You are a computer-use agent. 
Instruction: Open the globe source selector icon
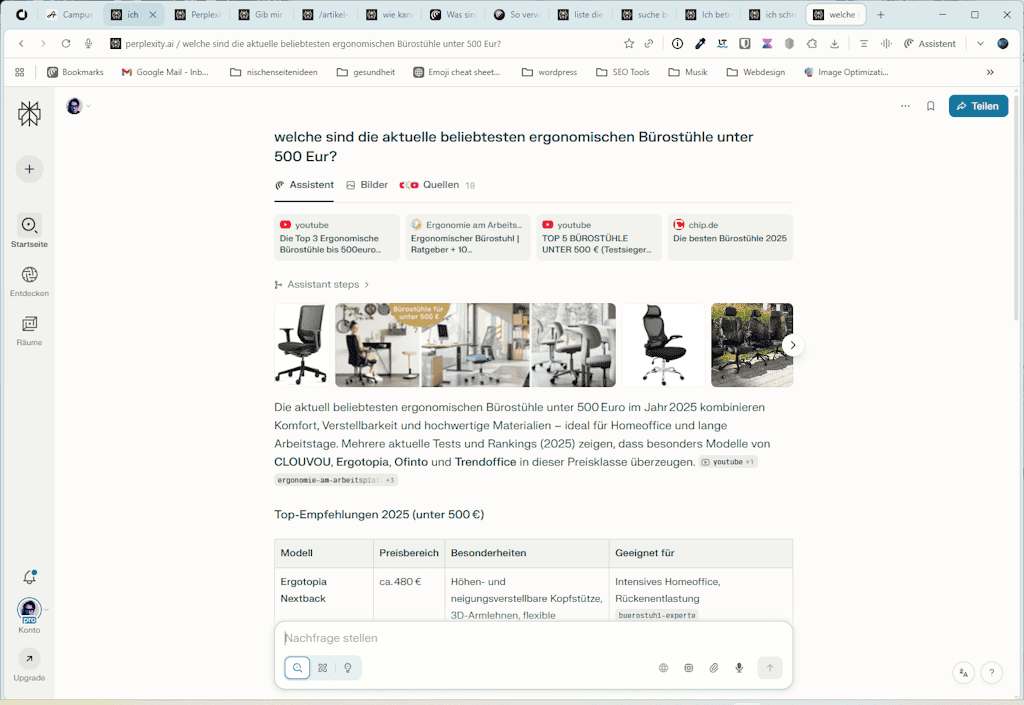(663, 668)
